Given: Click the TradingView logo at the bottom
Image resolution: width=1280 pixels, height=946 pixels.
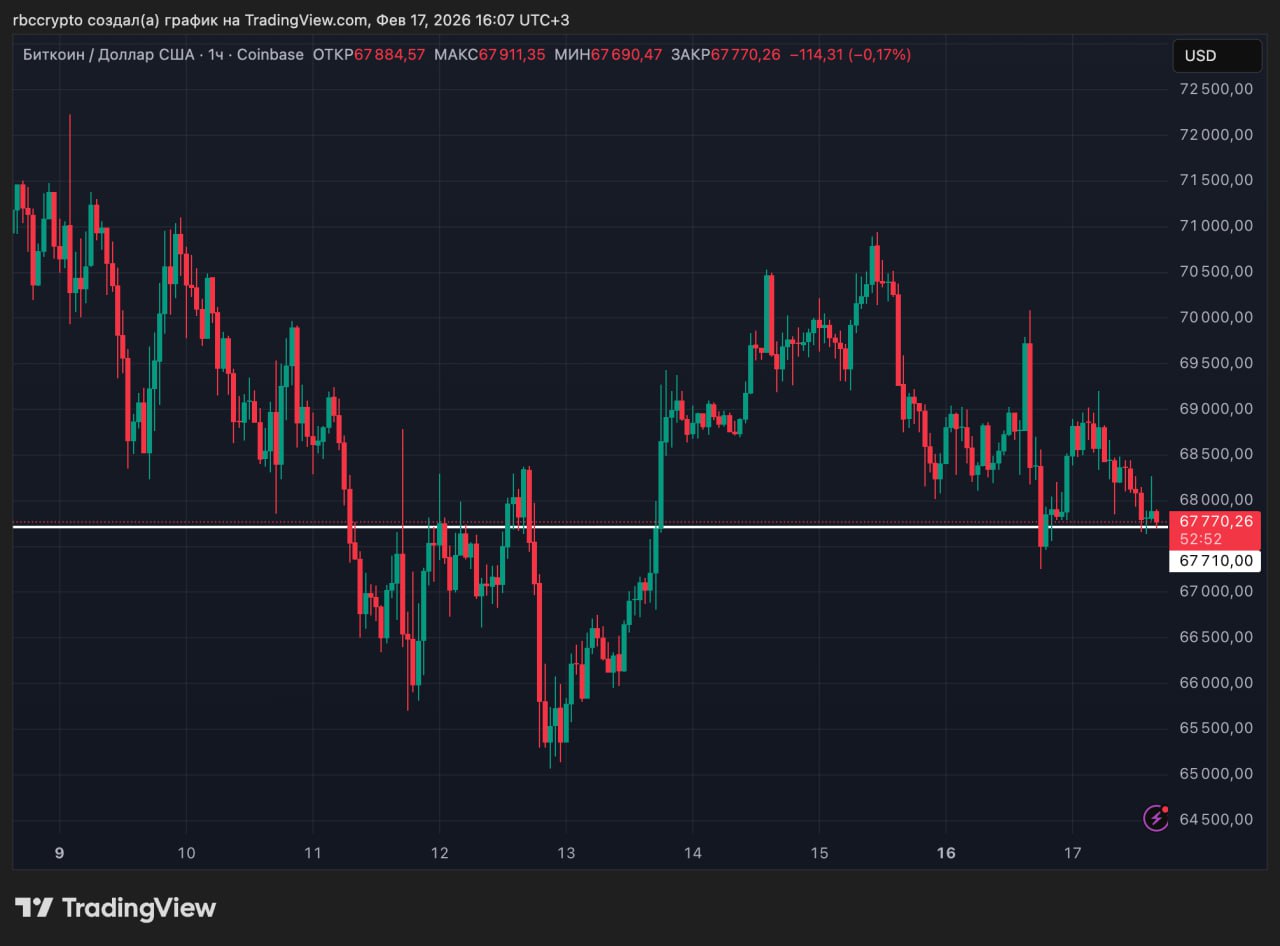Looking at the screenshot, I should point(115,908).
